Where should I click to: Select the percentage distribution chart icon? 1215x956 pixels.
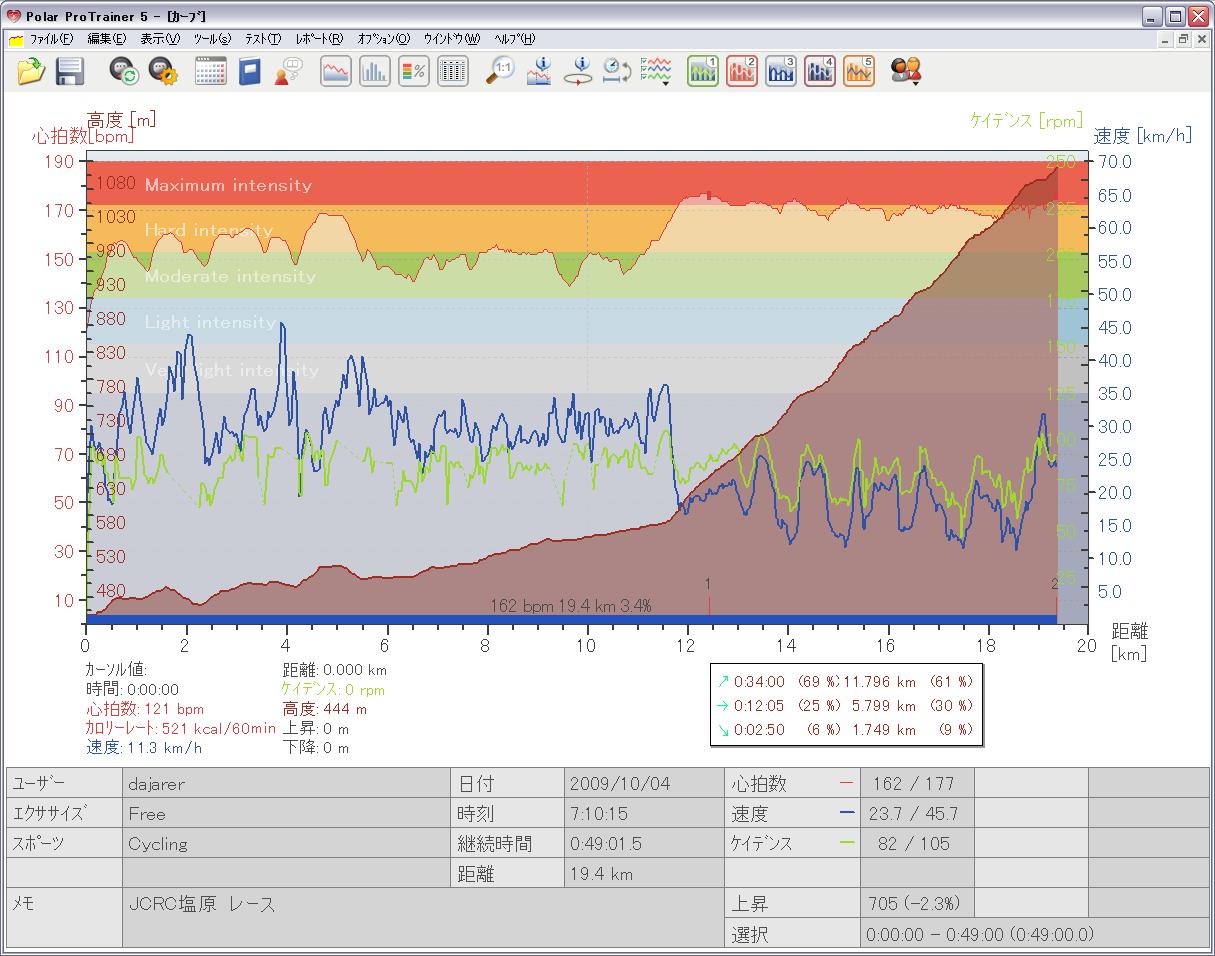[x=414, y=71]
